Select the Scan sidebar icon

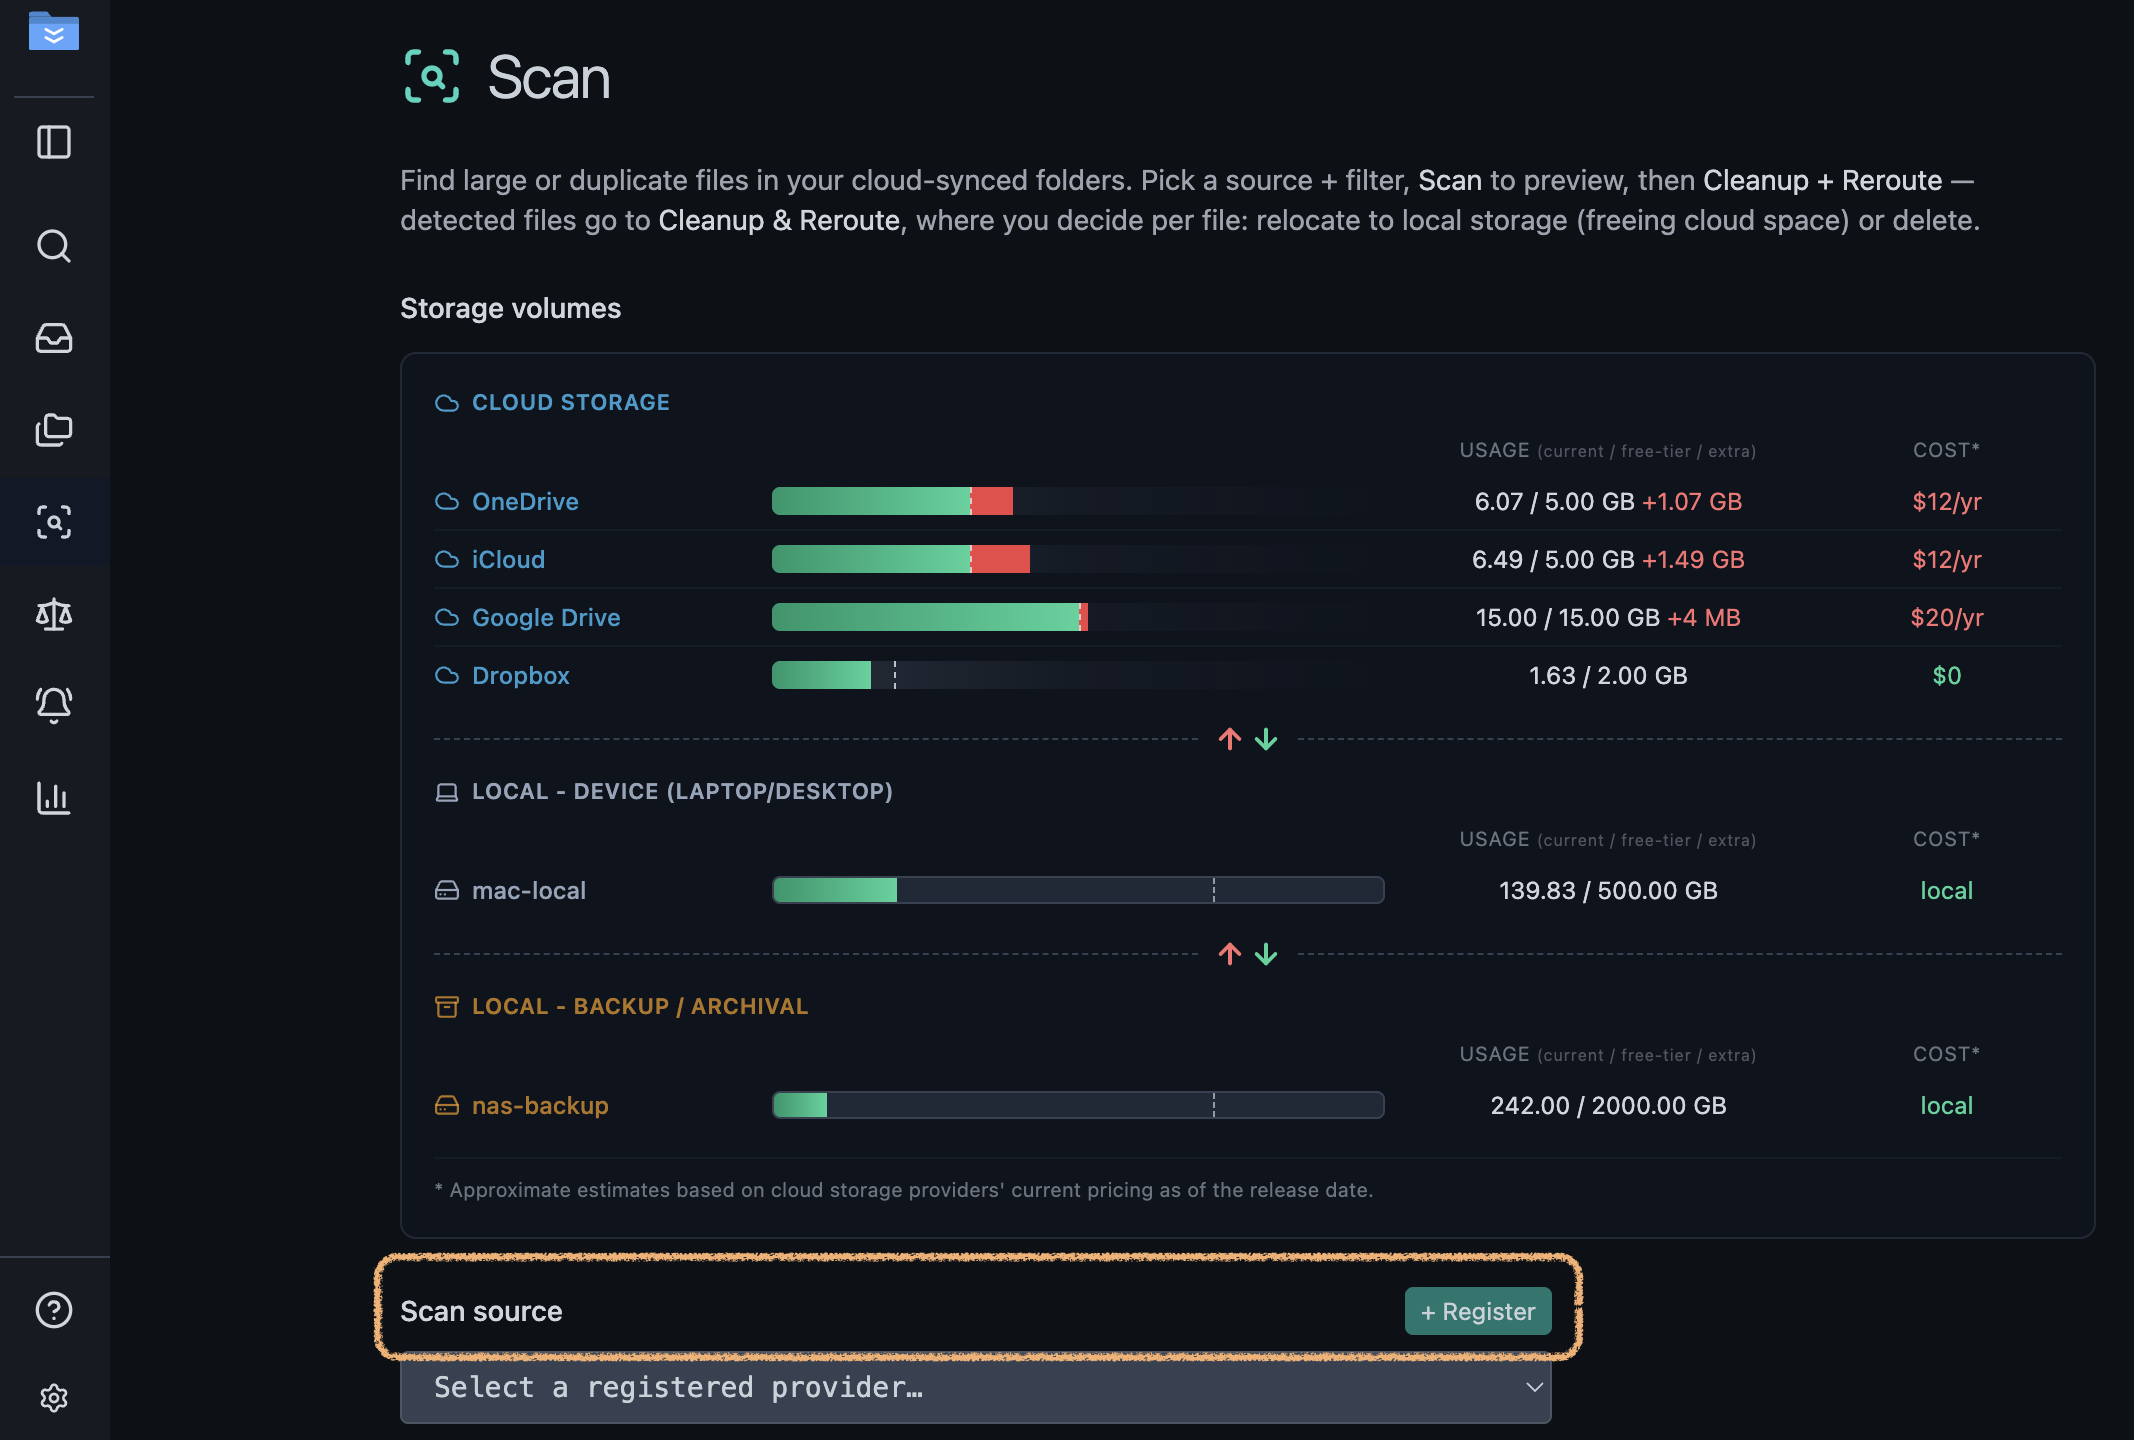[x=54, y=522]
